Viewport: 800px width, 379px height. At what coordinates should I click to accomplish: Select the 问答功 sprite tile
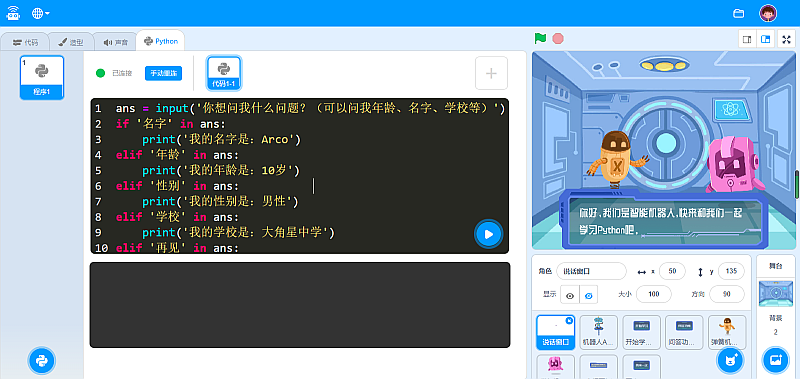(684, 332)
